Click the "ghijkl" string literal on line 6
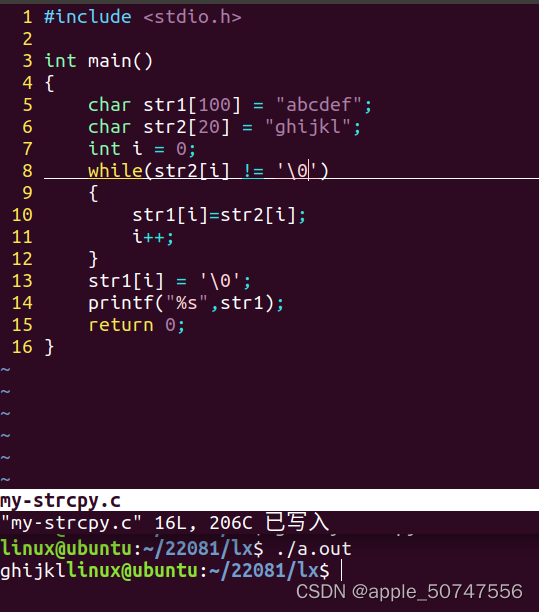 coord(308,127)
